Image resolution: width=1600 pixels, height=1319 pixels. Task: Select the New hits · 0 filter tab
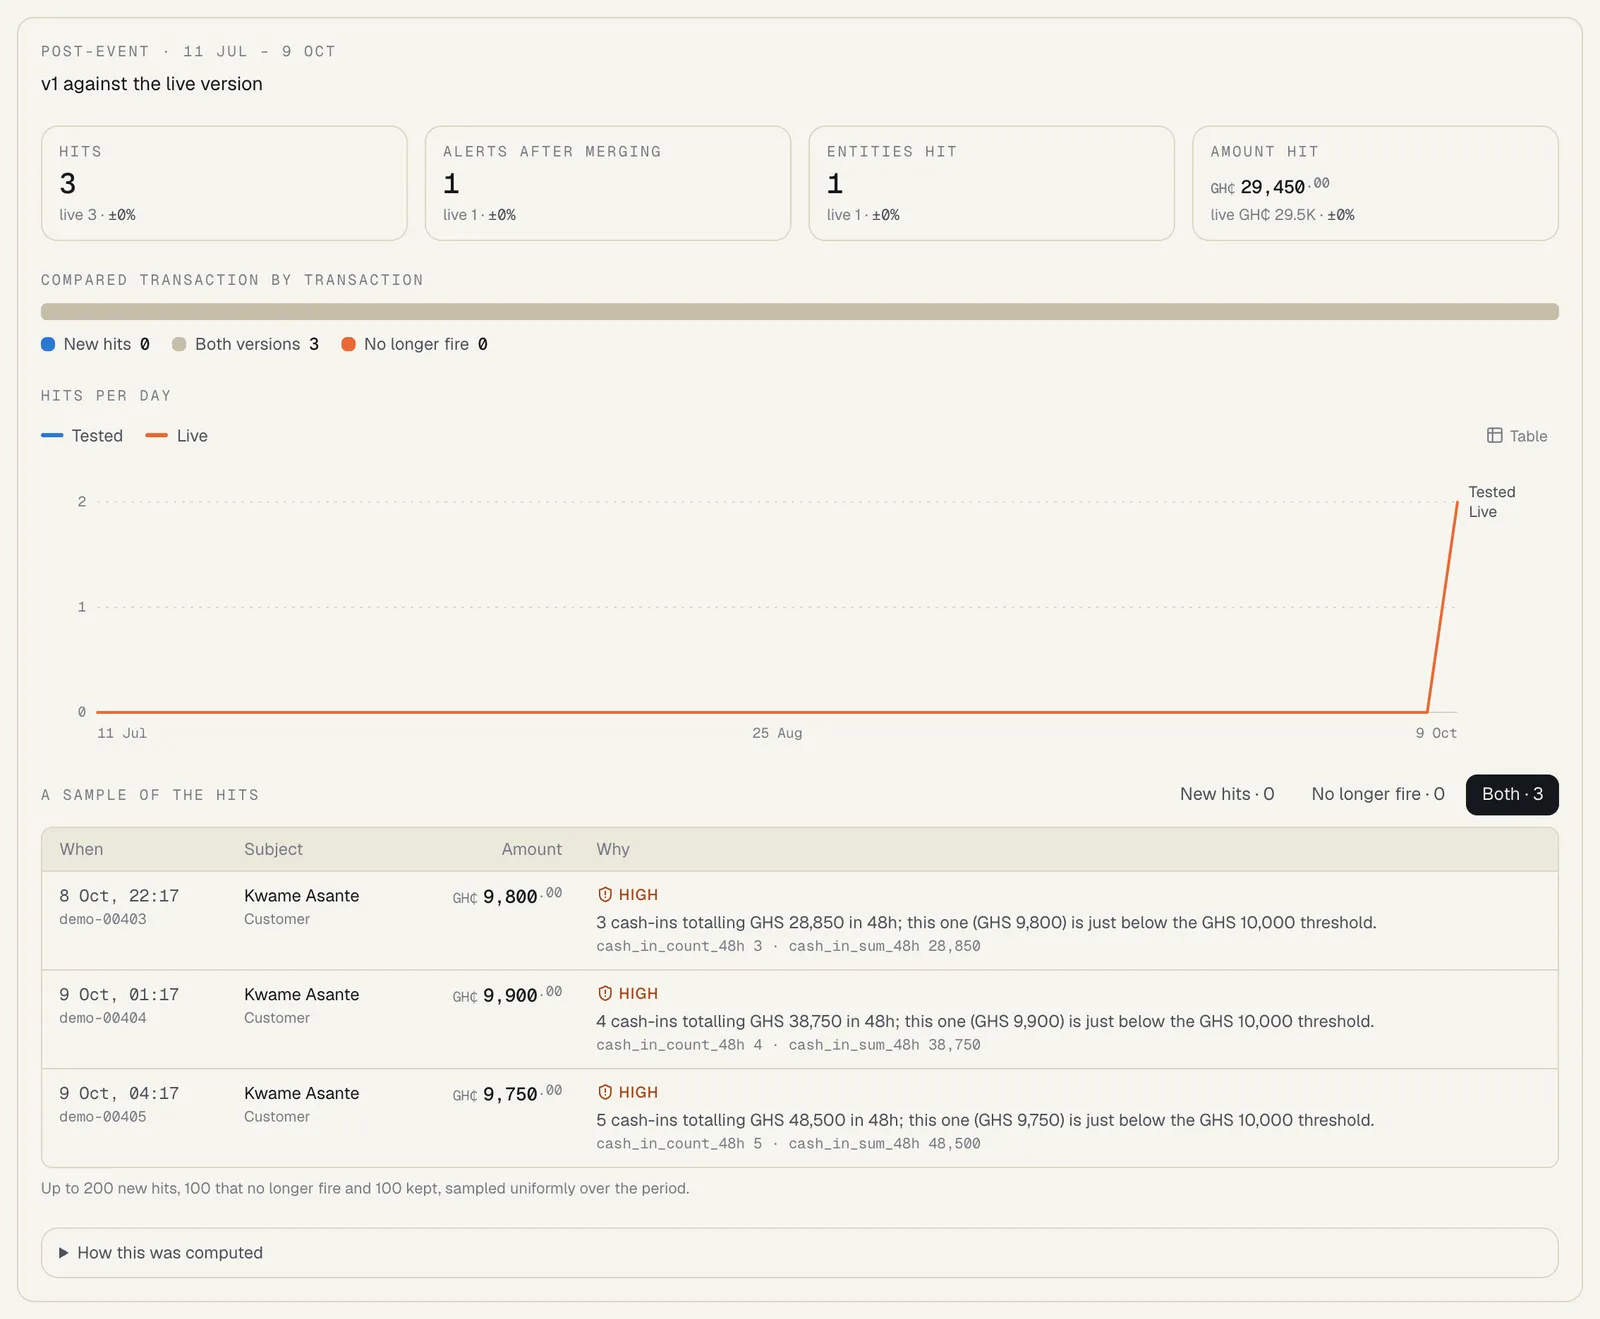coord(1227,794)
